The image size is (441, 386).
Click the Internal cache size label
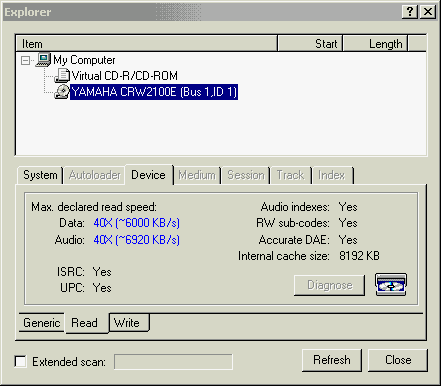click(x=284, y=256)
